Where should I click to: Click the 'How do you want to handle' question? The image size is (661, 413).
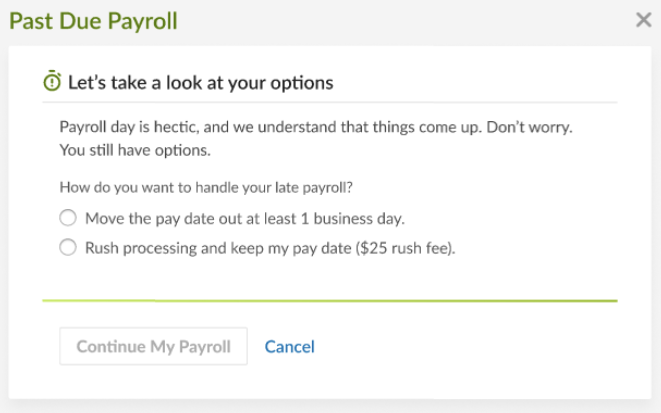[206, 188]
